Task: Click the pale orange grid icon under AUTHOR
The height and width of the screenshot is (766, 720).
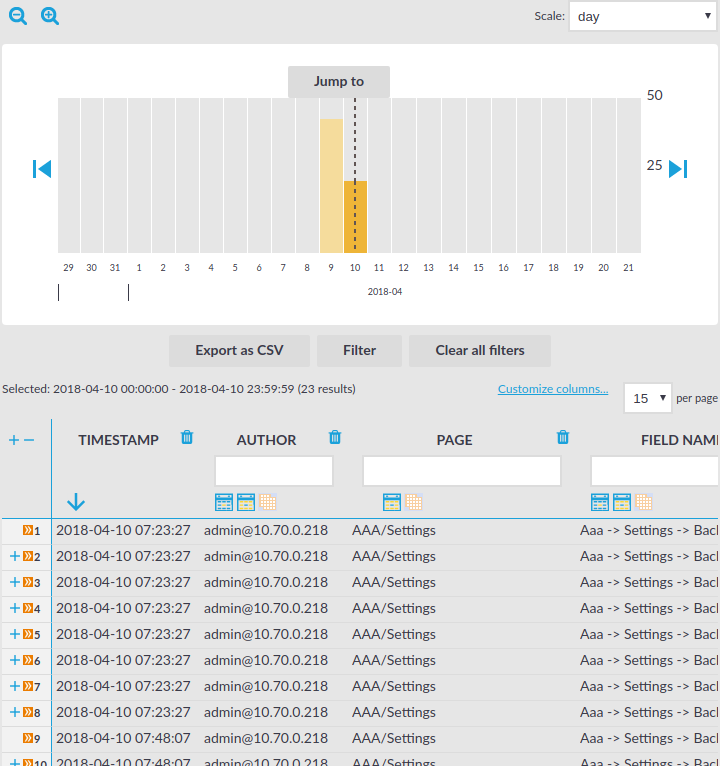Action: 268,502
